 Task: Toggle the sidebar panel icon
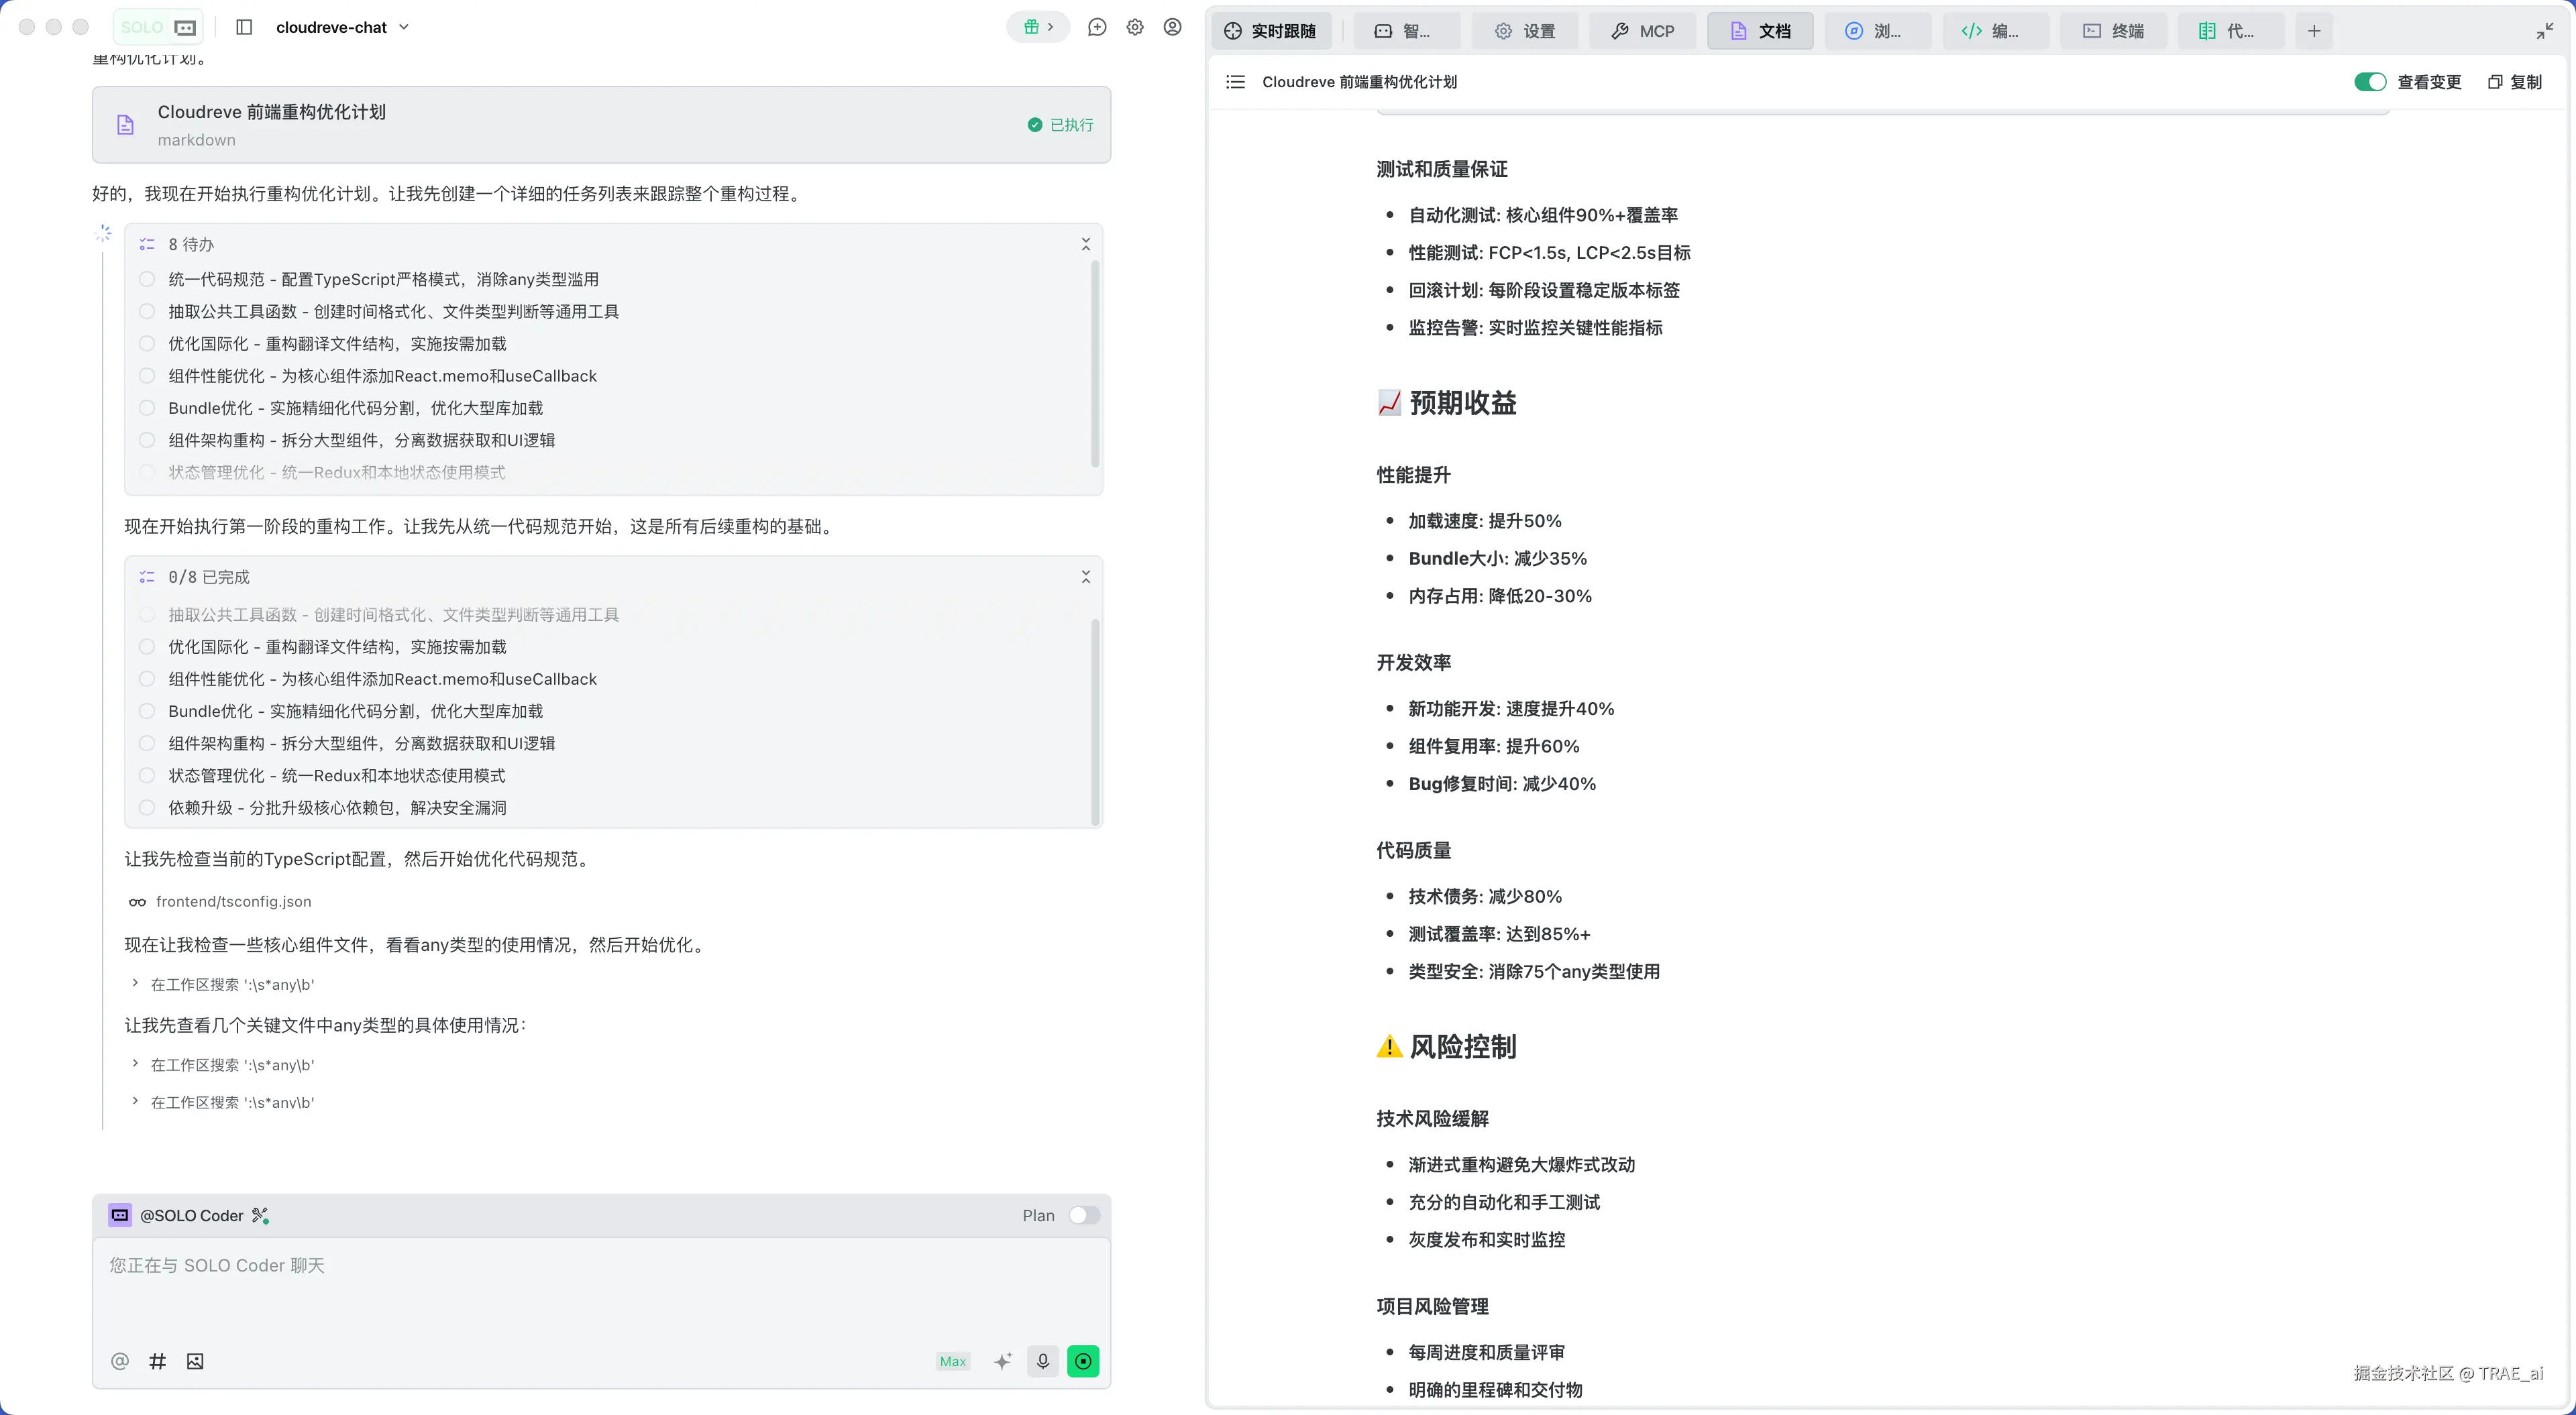pos(244,27)
